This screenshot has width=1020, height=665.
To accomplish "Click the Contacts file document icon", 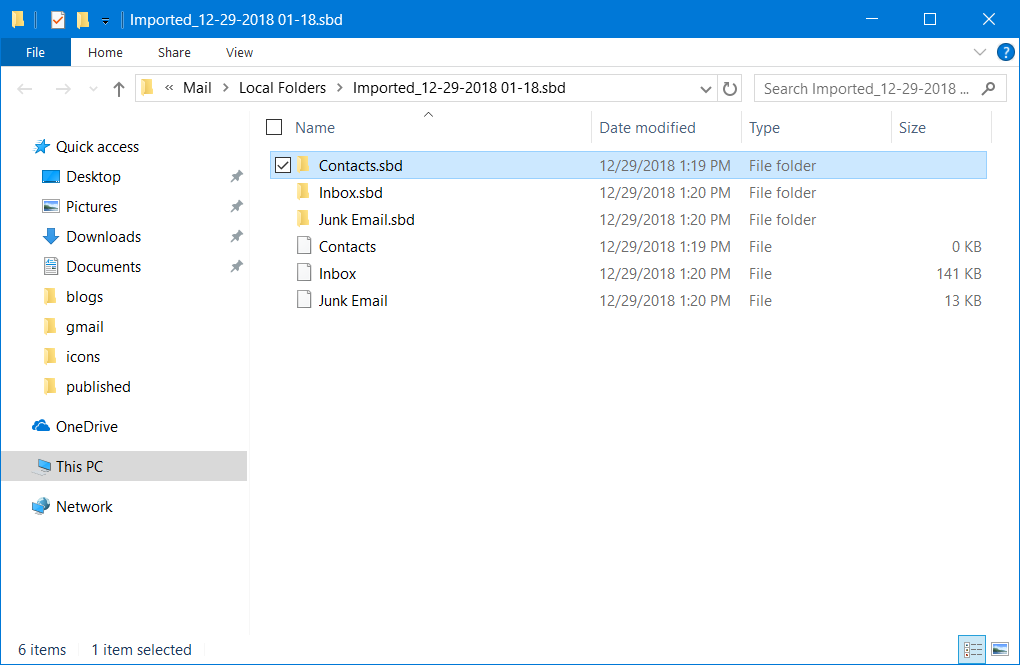I will [x=304, y=245].
